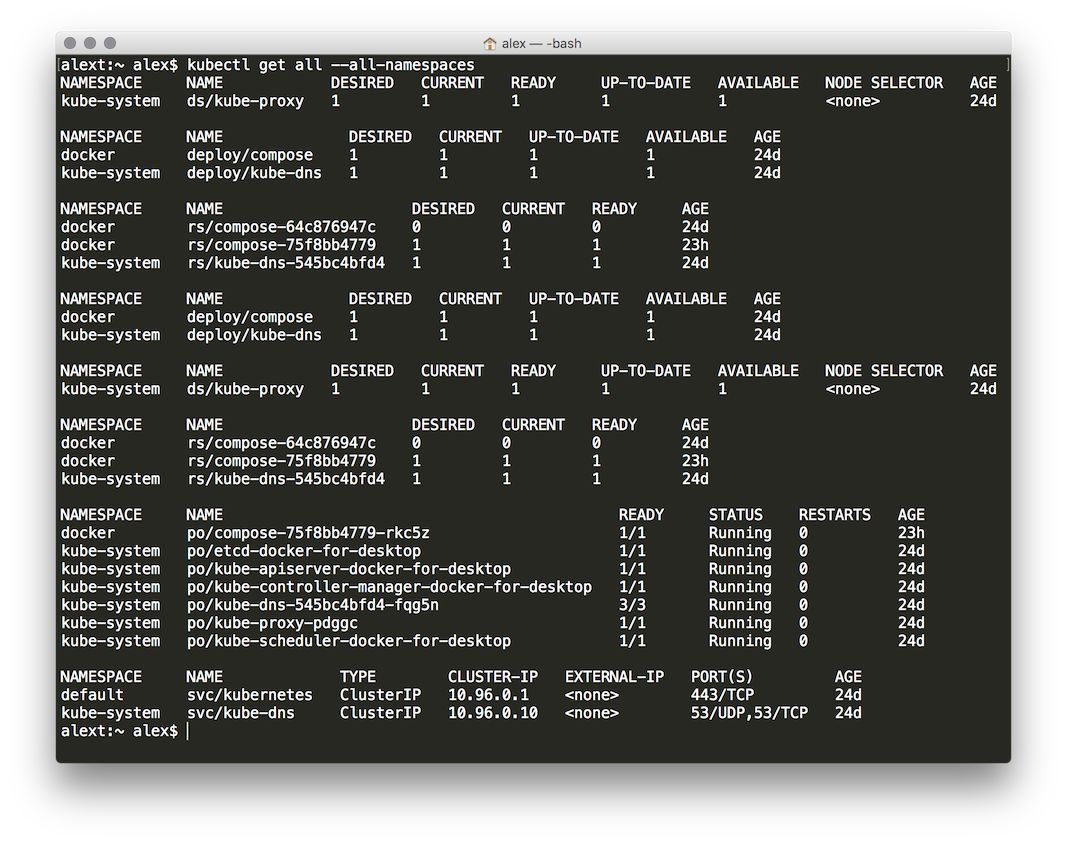Click restarts 0 in kube-apiserver pod row

click(x=803, y=569)
